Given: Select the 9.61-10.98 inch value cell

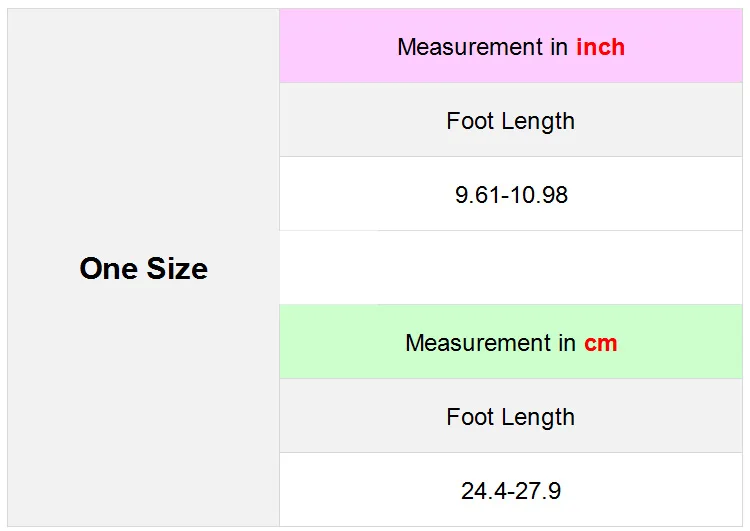Looking at the screenshot, I should (x=511, y=194).
